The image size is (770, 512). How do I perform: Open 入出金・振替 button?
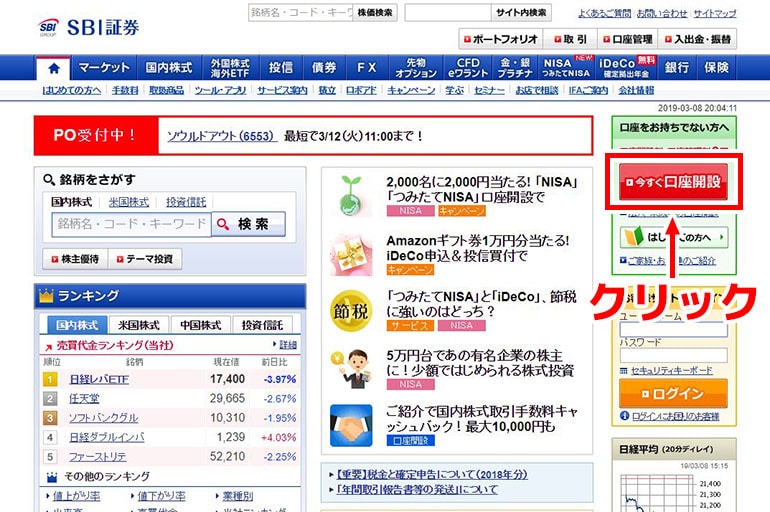(x=698, y=39)
